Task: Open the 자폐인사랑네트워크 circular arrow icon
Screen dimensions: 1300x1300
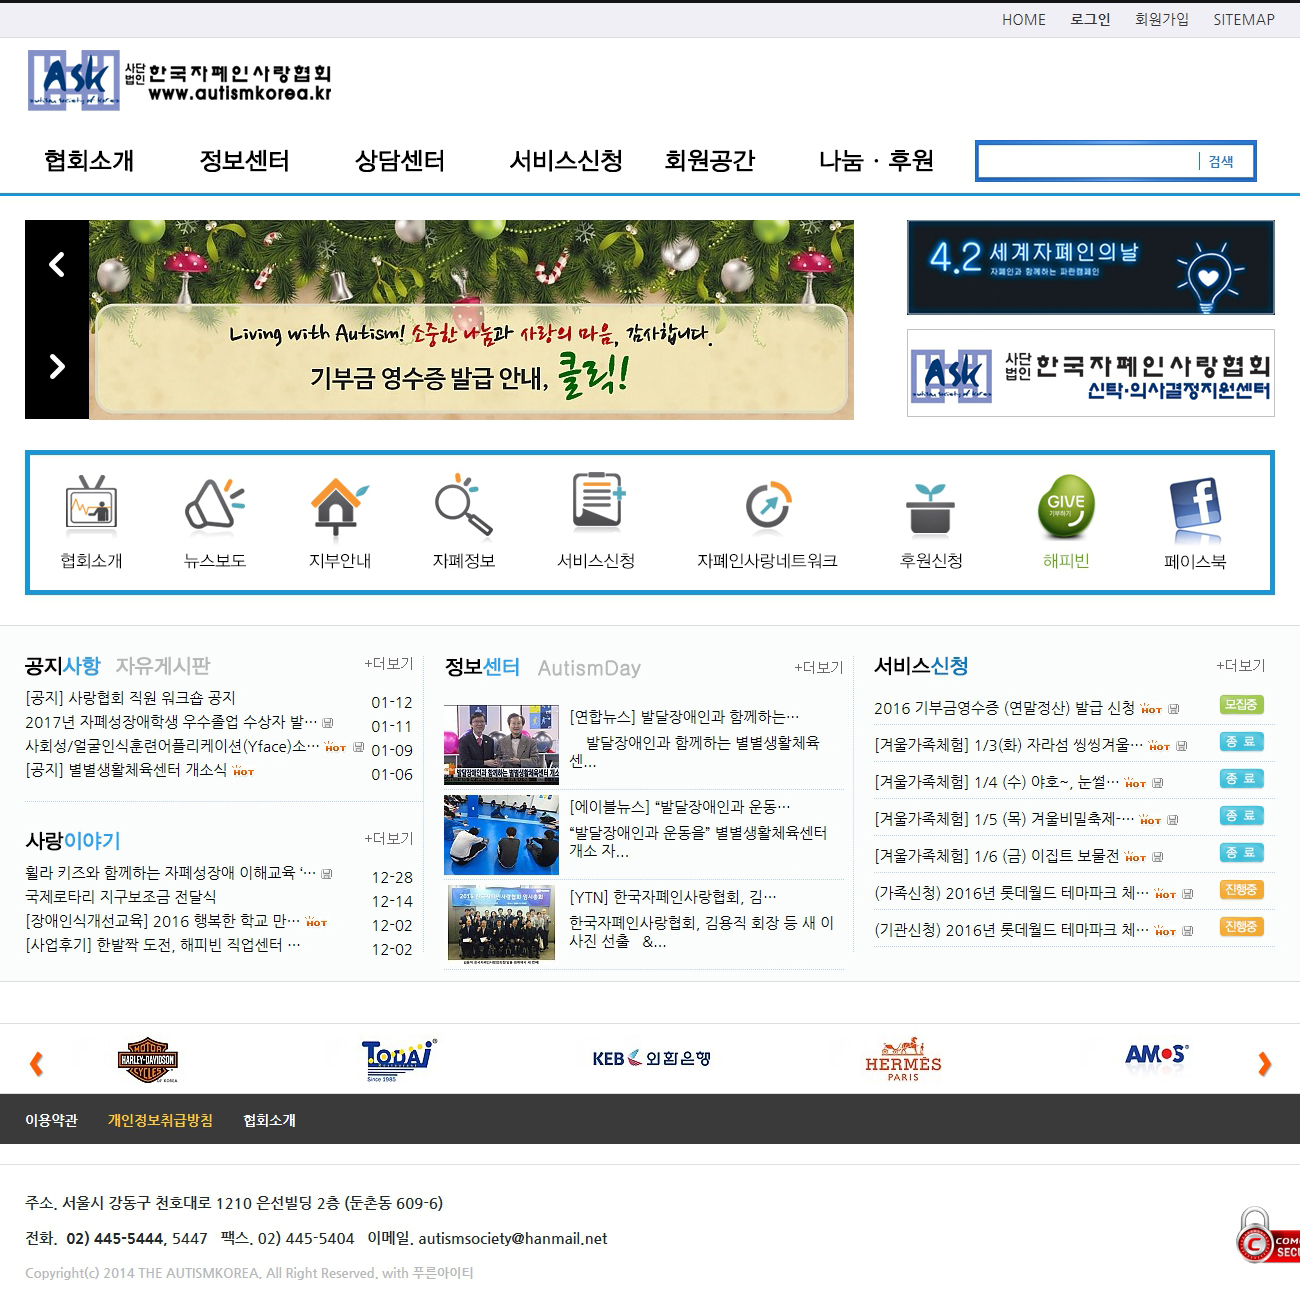Action: pyautogui.click(x=768, y=505)
